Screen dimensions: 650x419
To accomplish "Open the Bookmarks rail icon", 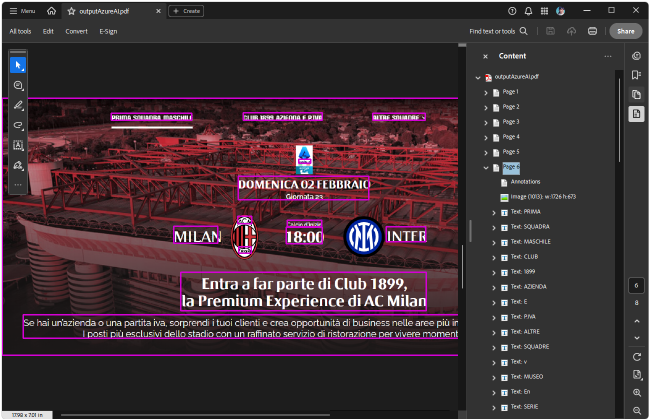I will (636, 75).
